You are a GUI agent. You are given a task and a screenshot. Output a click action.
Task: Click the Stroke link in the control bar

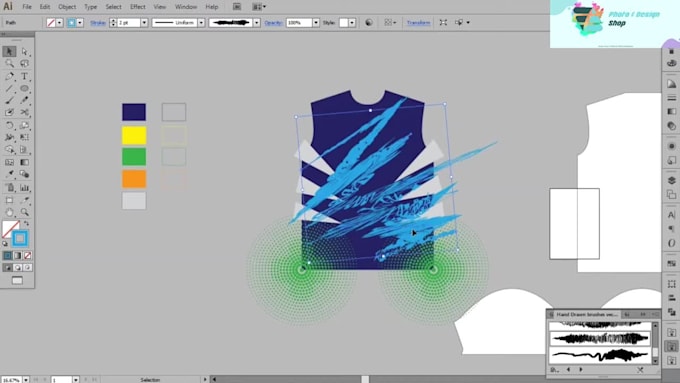point(98,23)
